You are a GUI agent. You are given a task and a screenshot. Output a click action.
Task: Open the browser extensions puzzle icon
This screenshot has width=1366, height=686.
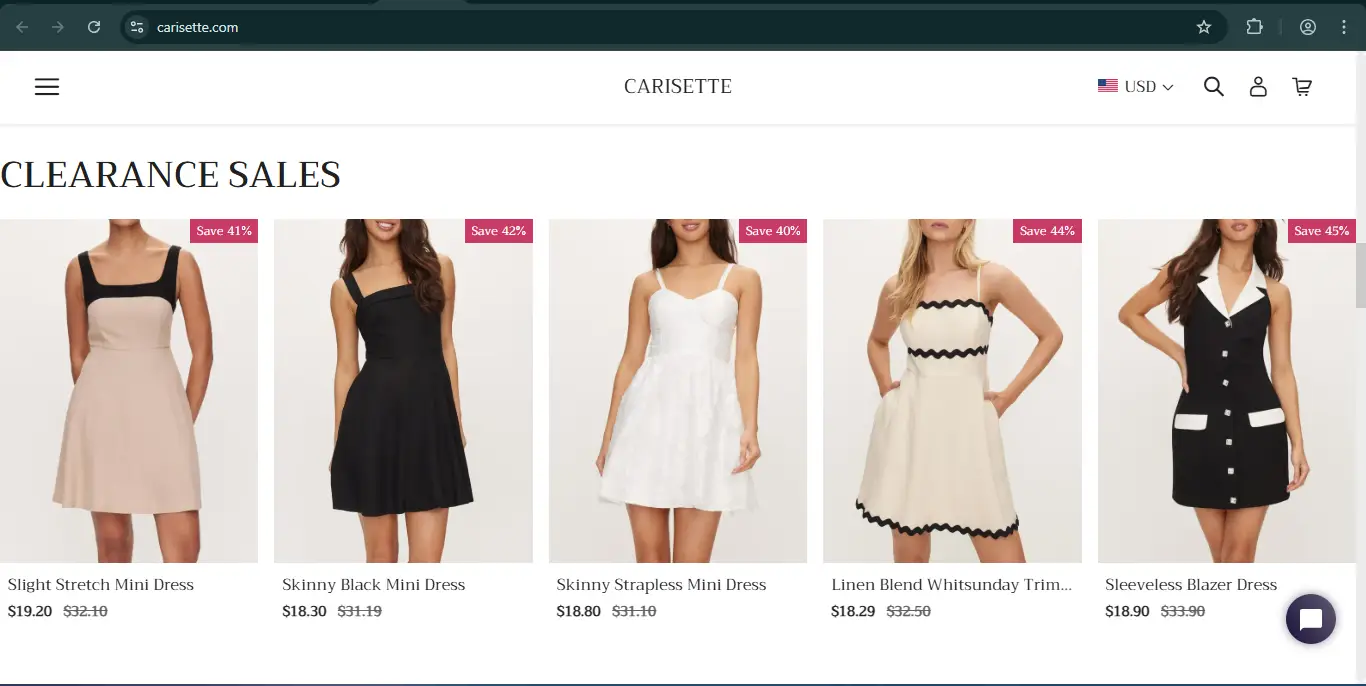tap(1254, 27)
